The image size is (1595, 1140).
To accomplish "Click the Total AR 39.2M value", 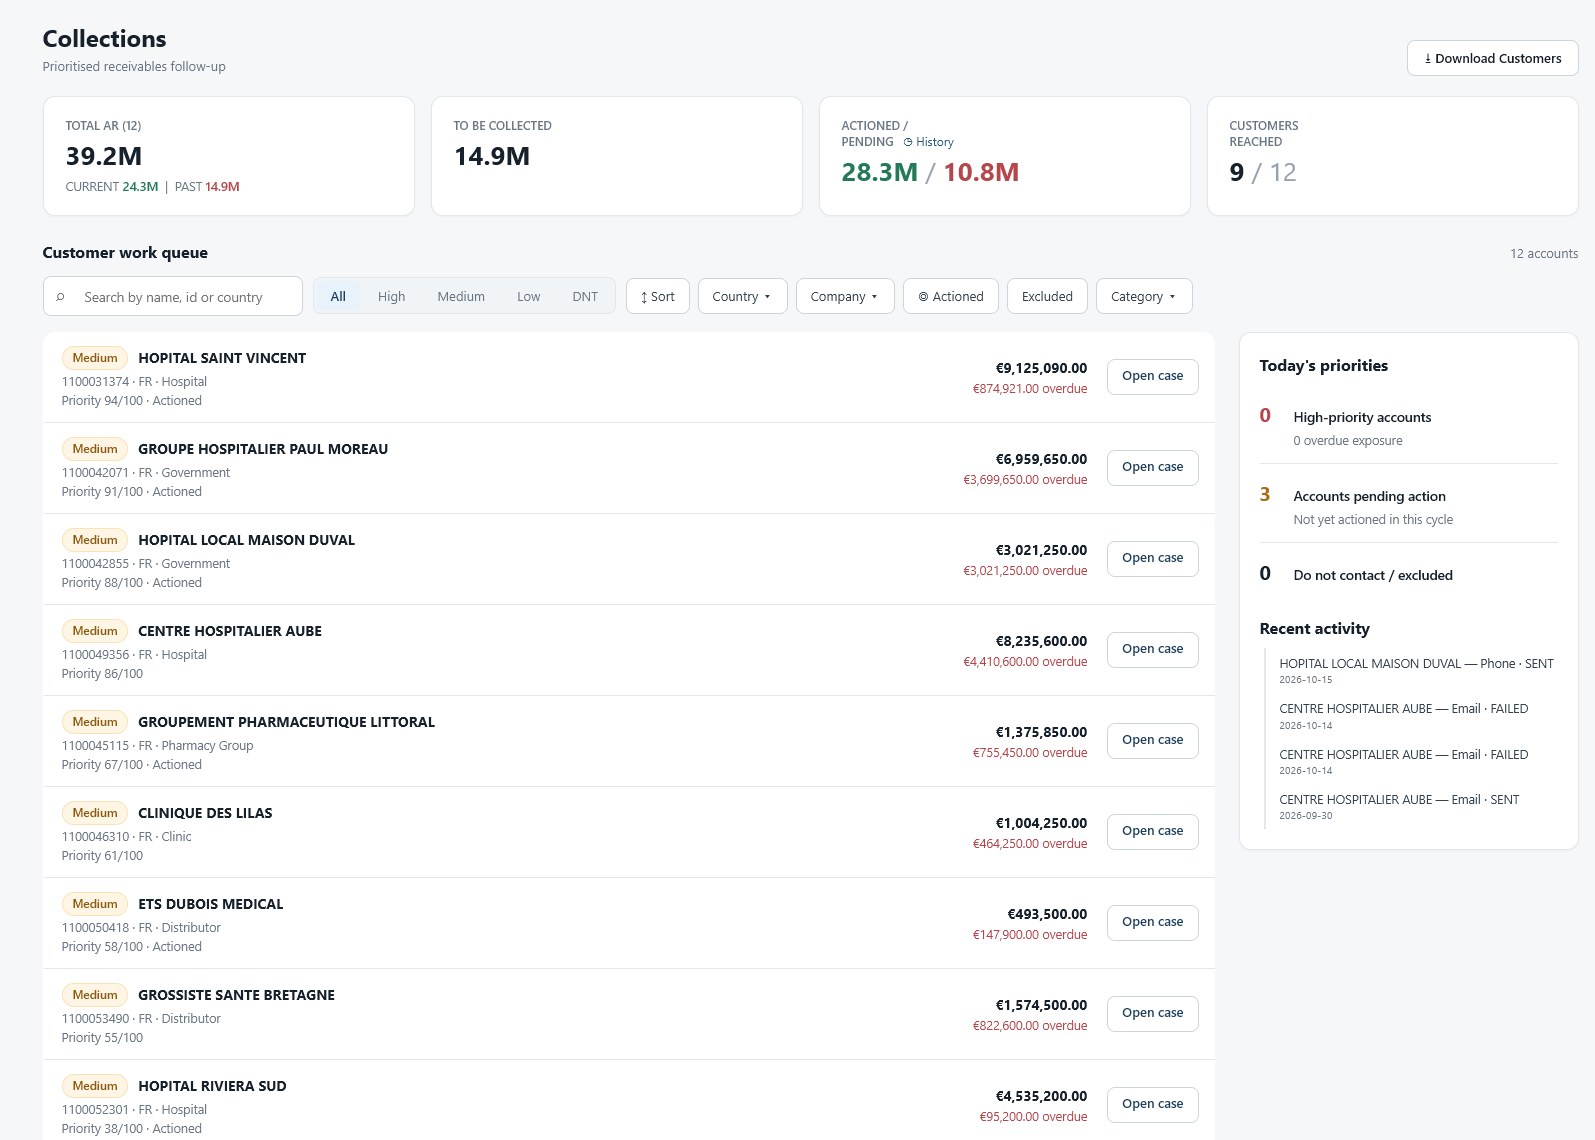I will click(x=104, y=156).
